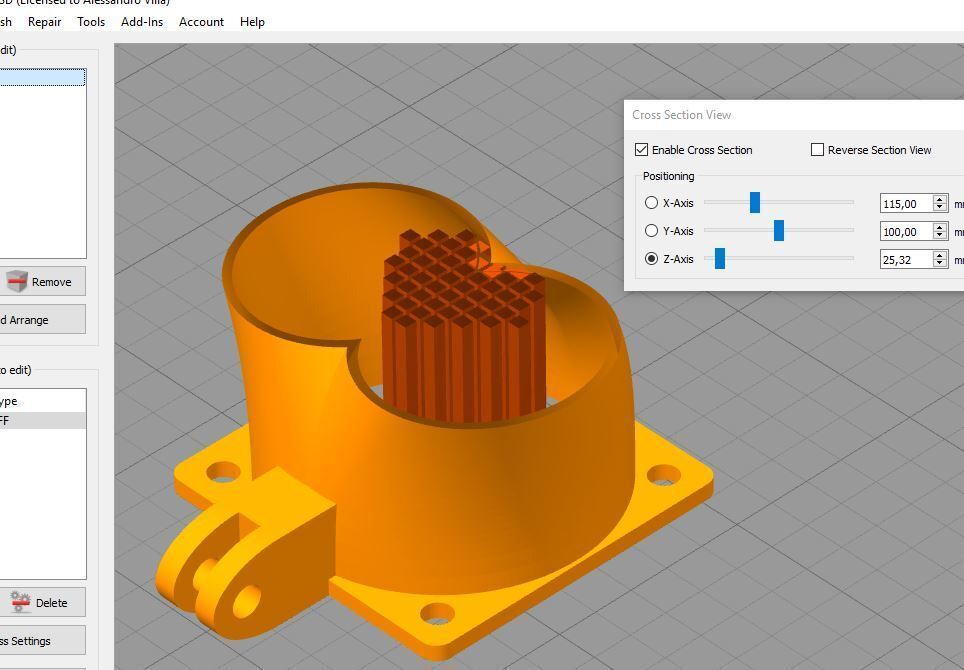Open the Add-Ins menu
This screenshot has height=670, width=964.
[x=142, y=21]
